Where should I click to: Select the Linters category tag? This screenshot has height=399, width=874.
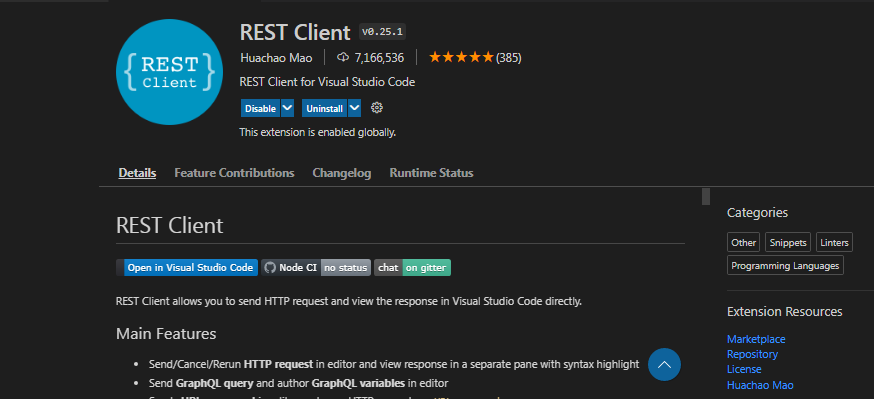pos(834,242)
